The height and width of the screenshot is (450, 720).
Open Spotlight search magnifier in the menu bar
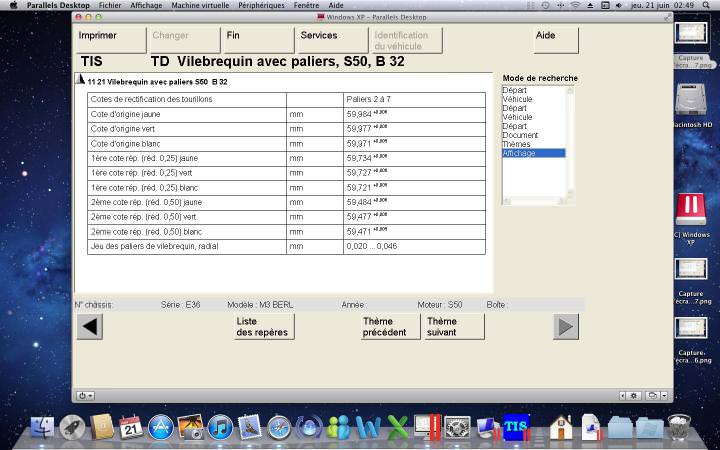pyautogui.click(x=706, y=6)
